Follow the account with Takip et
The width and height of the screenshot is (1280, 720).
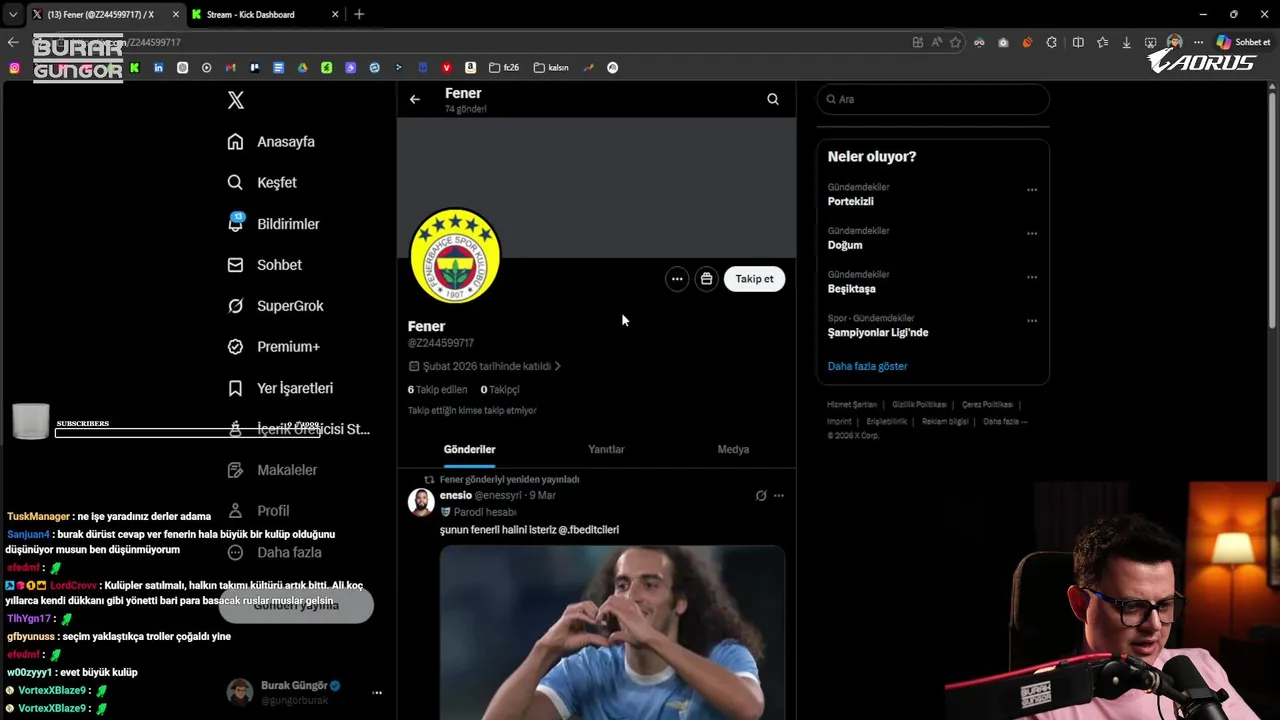pos(754,279)
